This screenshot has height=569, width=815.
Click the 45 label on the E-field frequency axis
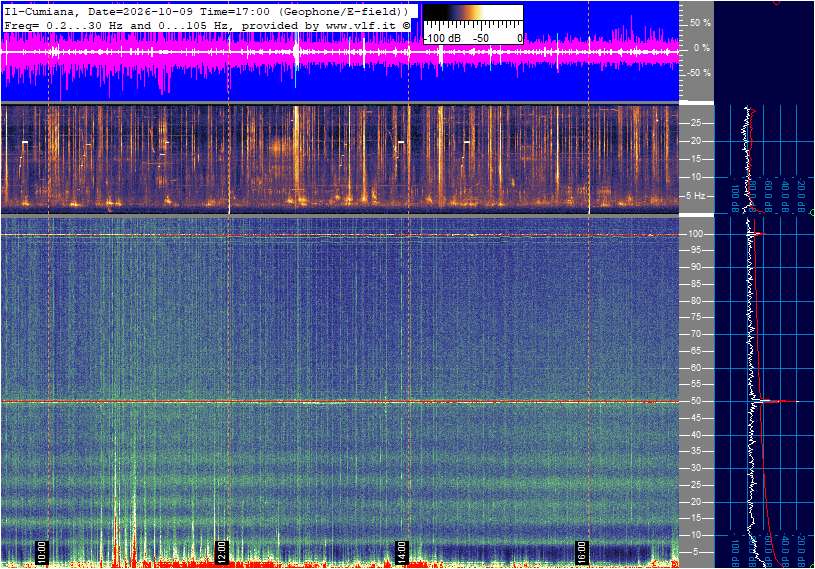696,418
